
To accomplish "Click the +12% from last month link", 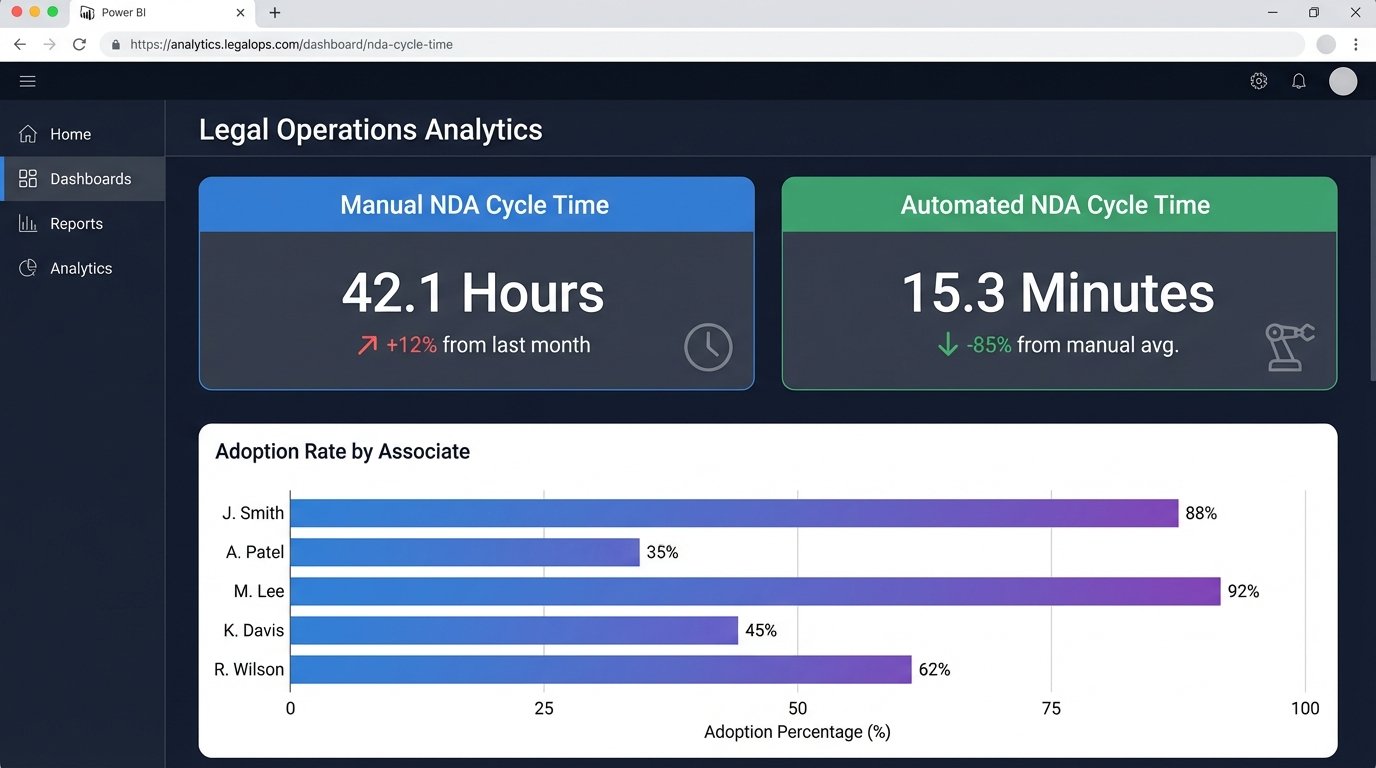I will pos(474,344).
